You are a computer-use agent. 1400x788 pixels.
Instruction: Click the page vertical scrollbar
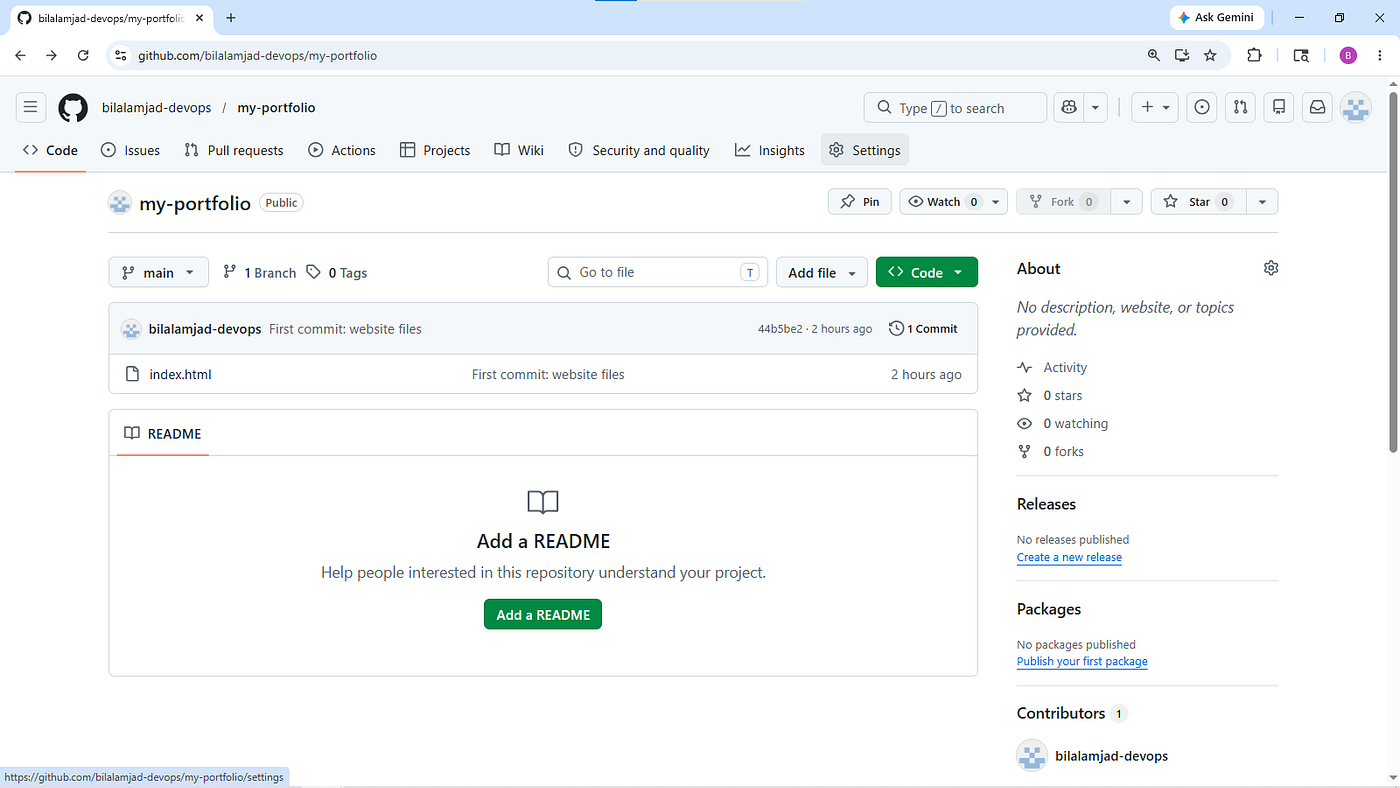click(x=1393, y=270)
